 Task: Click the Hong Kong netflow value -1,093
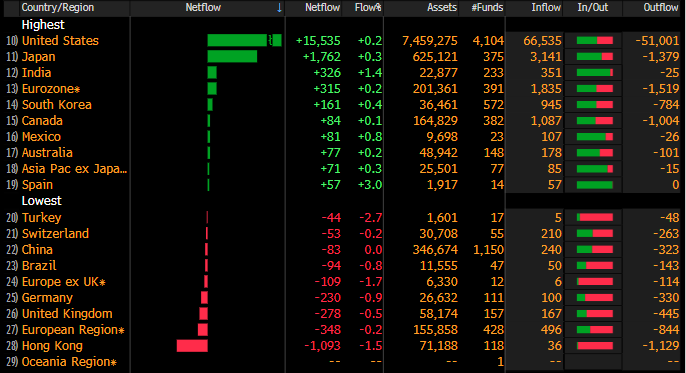pyautogui.click(x=322, y=346)
